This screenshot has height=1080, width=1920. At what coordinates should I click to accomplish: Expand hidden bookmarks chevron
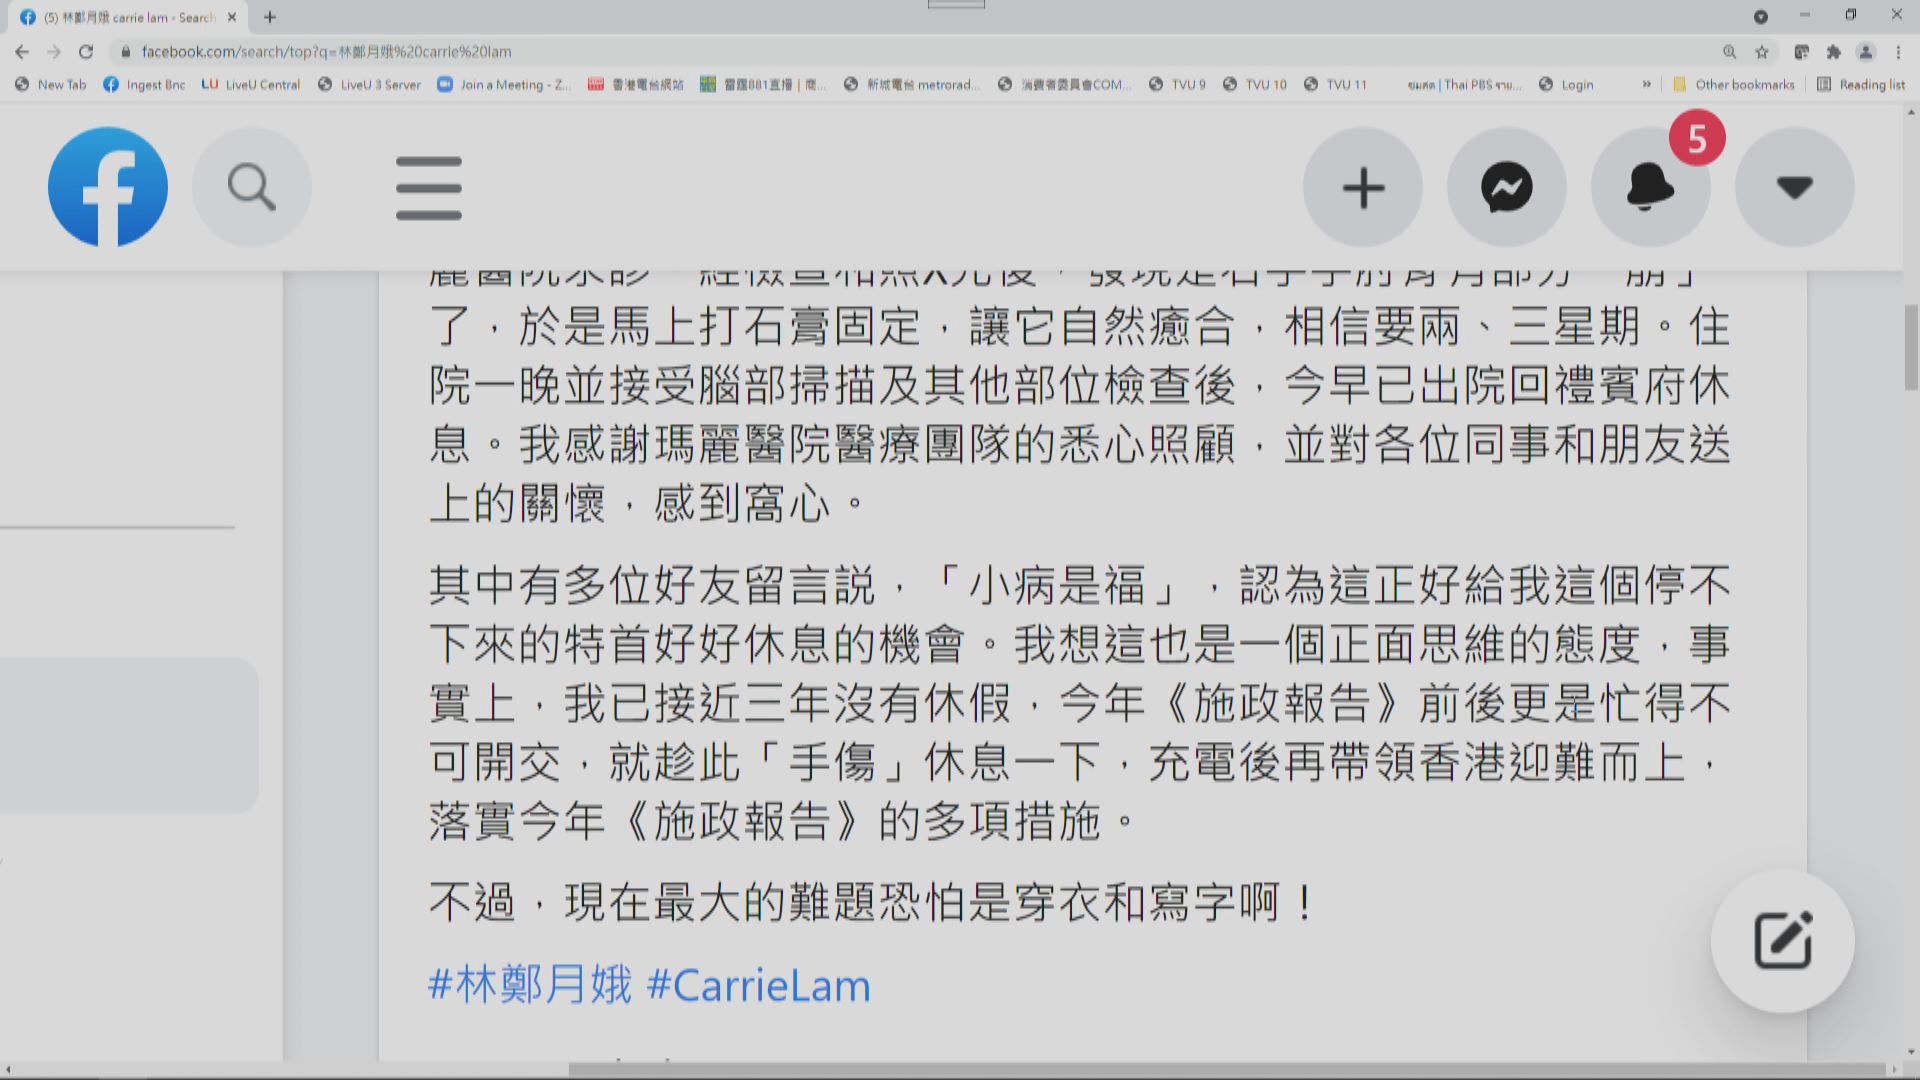click(x=1646, y=85)
